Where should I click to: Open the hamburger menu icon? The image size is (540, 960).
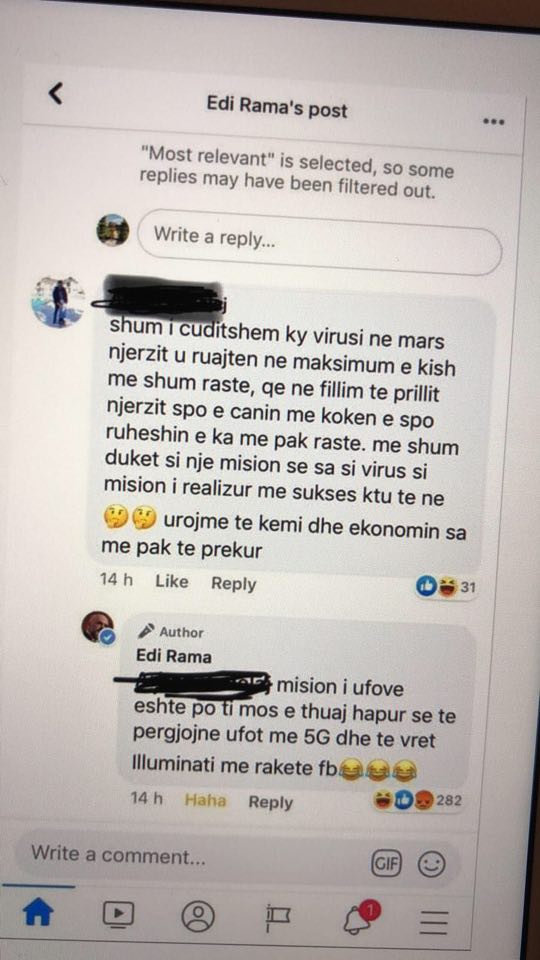tap(435, 921)
